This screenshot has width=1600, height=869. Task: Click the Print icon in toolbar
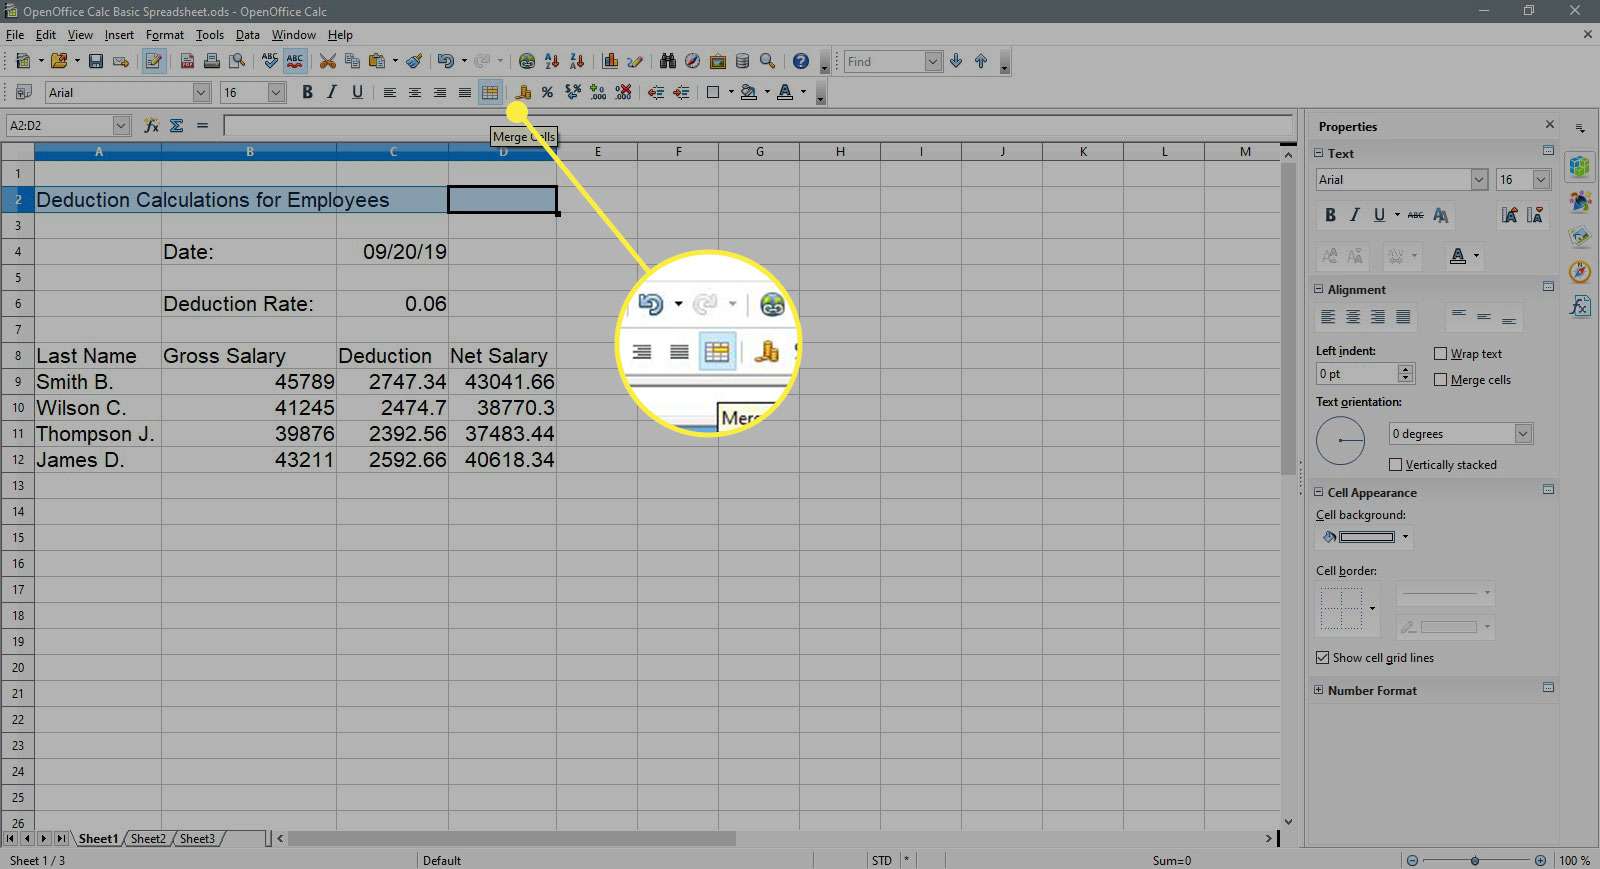click(212, 61)
